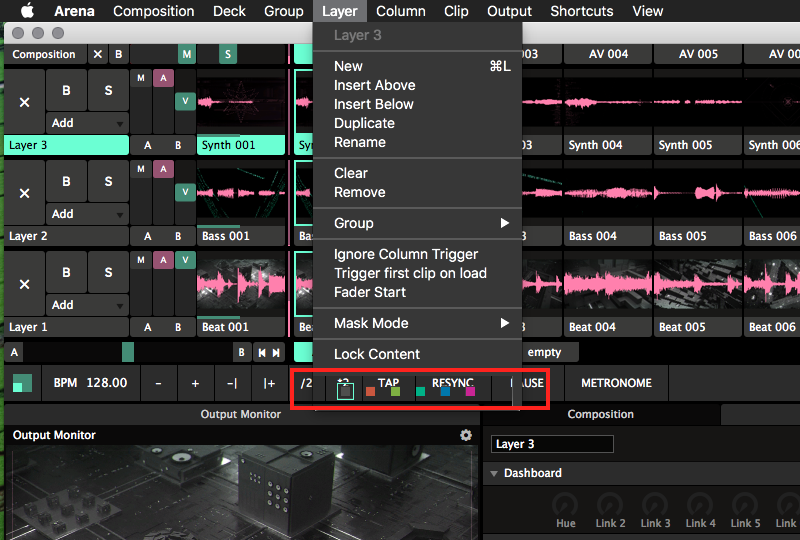This screenshot has width=800, height=540.
Task: Open the Apple menu
Action: click(27, 11)
